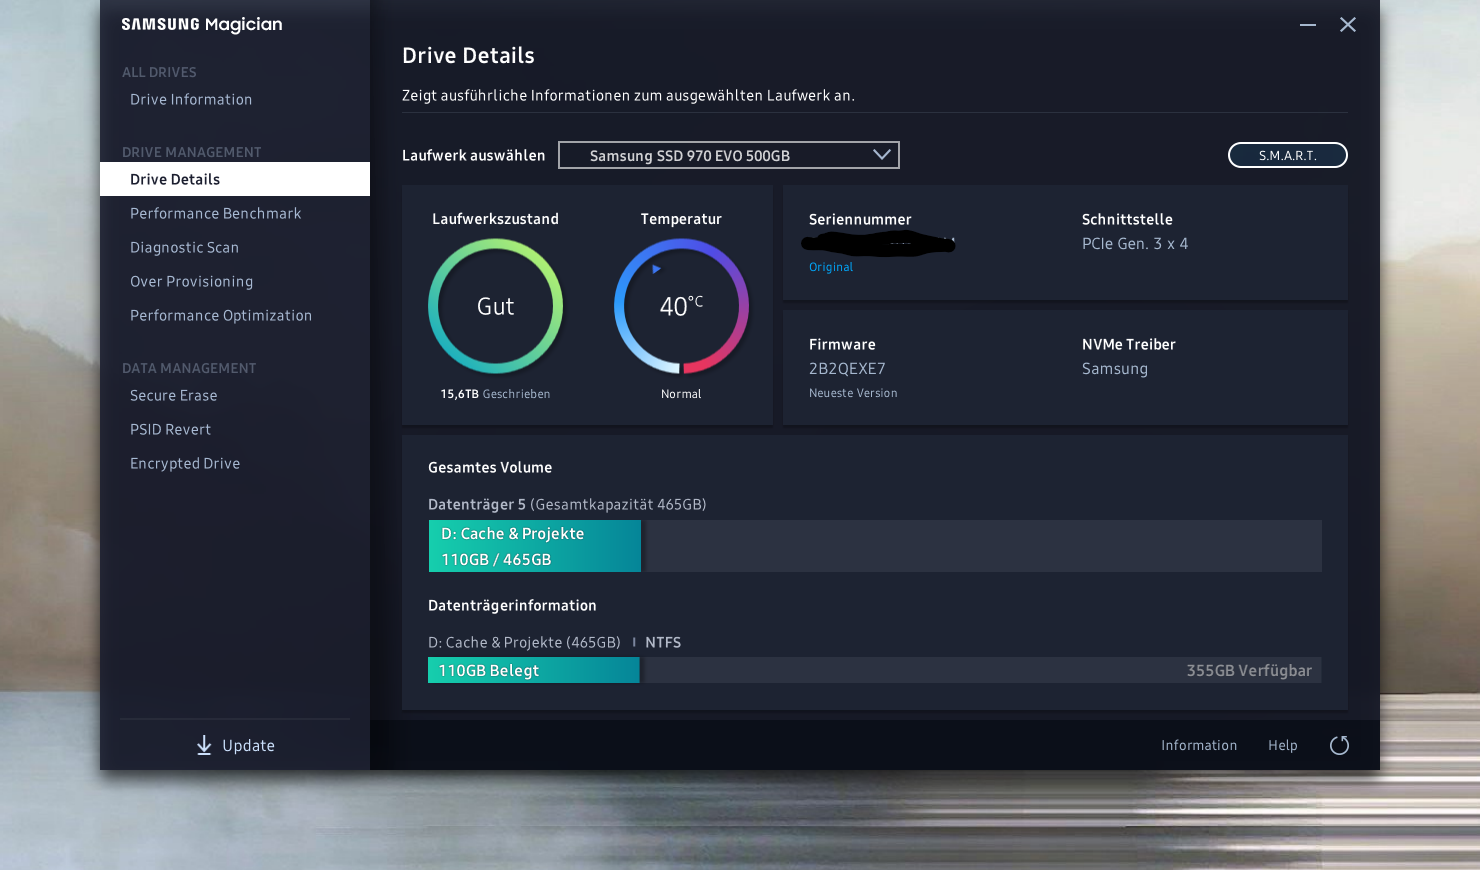This screenshot has width=1480, height=870.
Task: Click the 110GB Belegt usage bar
Action: 534,670
